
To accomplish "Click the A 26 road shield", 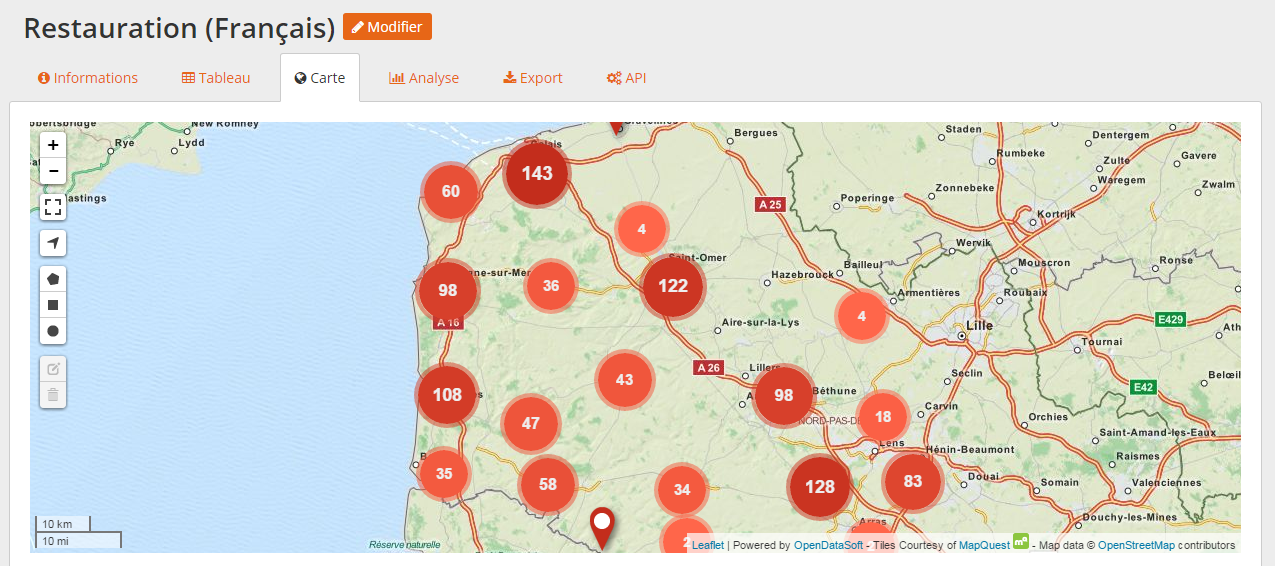I will [708, 367].
